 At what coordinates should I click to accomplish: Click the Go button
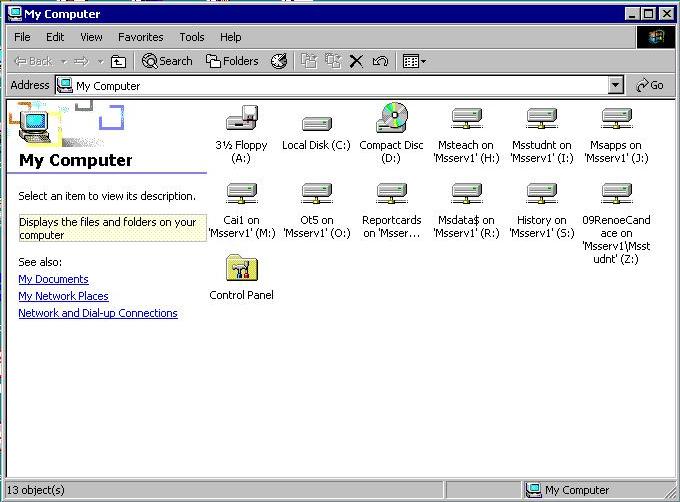coord(650,85)
